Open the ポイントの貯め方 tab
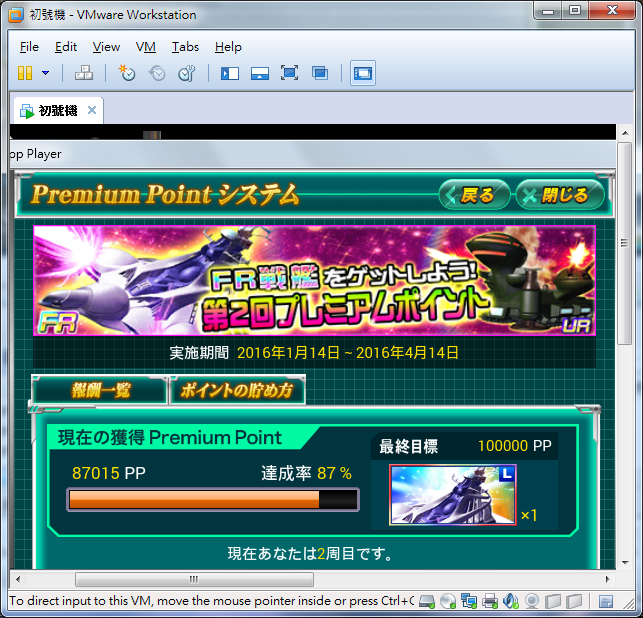 [237, 390]
